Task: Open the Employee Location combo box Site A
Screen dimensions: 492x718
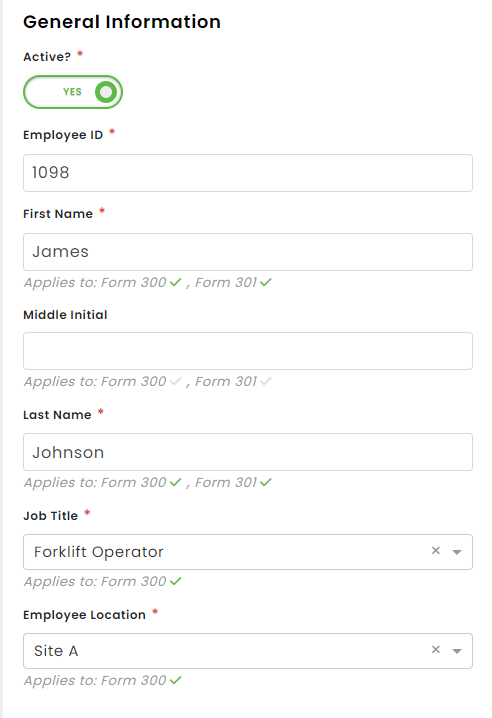Action: (x=56, y=651)
